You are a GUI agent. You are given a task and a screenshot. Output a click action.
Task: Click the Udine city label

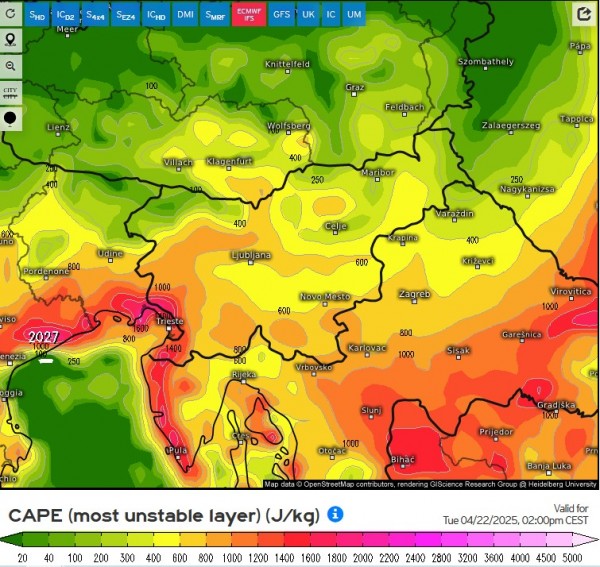click(110, 253)
